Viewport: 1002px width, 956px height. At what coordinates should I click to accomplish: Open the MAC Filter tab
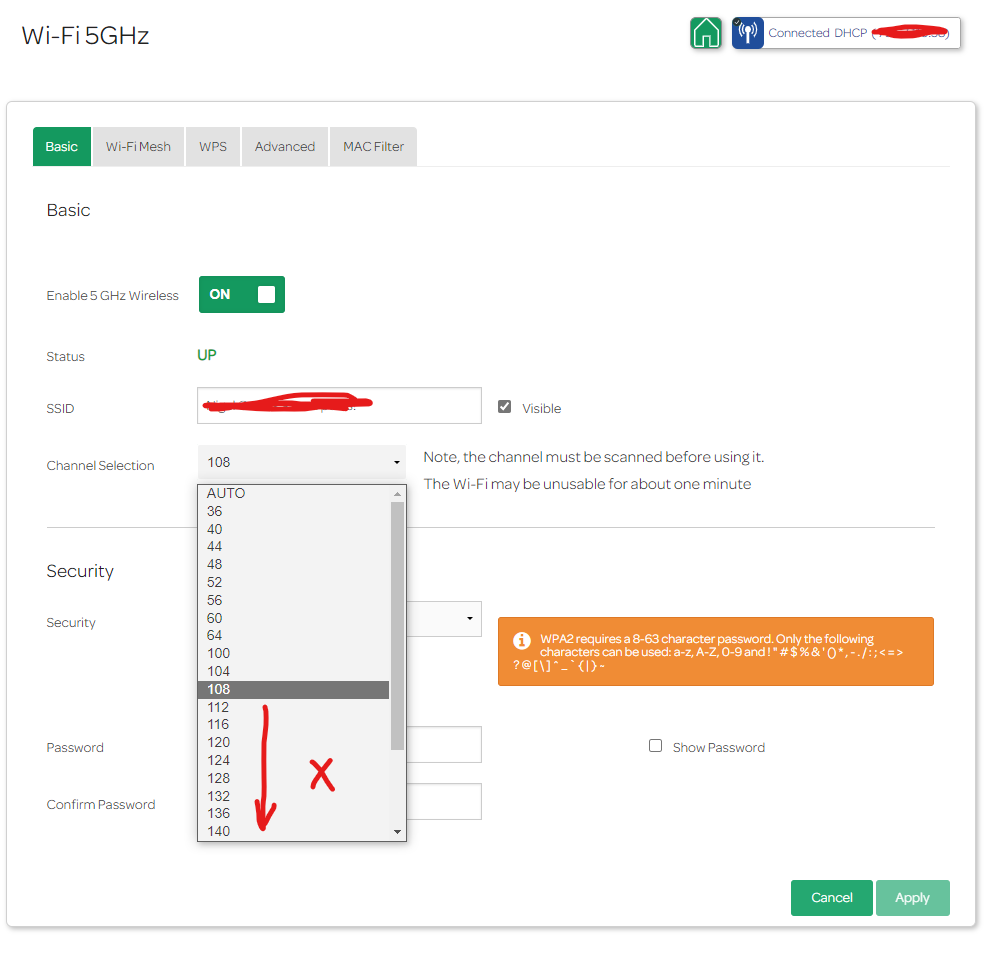tap(373, 146)
